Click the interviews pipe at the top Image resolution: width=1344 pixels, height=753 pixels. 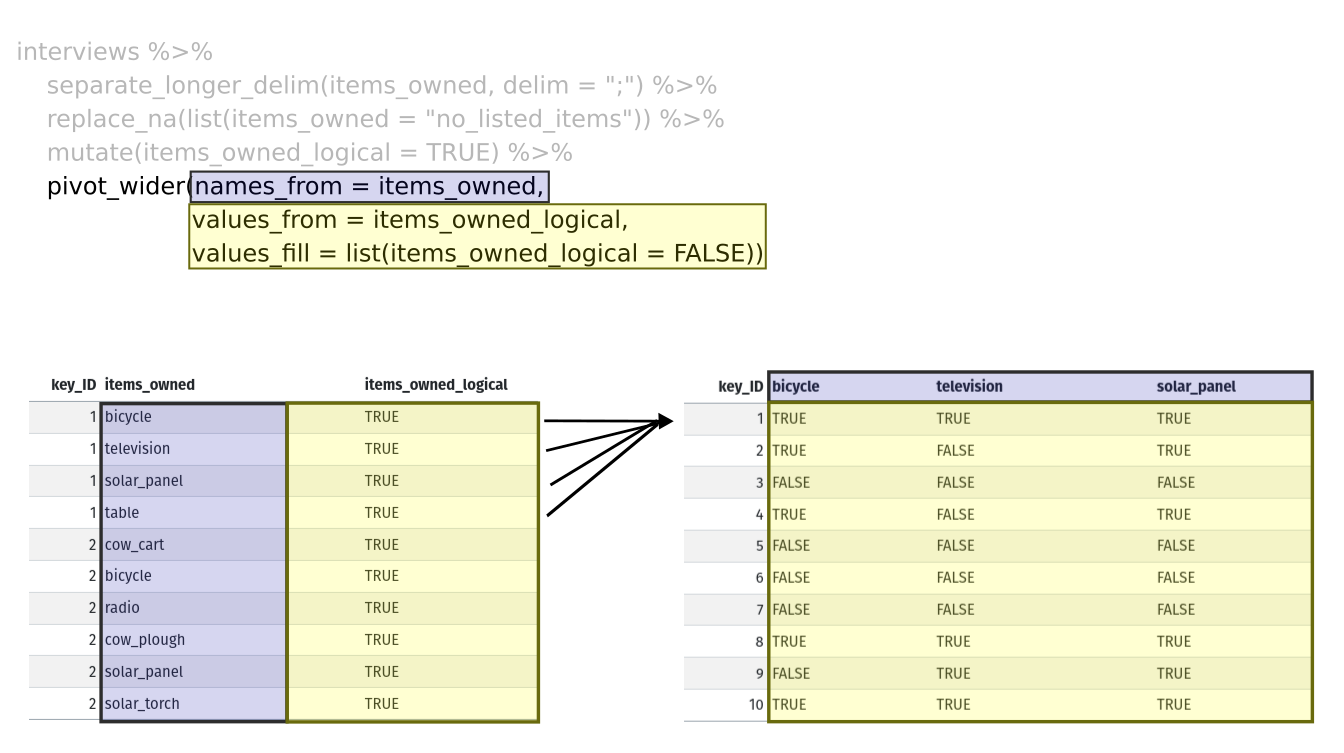[80, 51]
